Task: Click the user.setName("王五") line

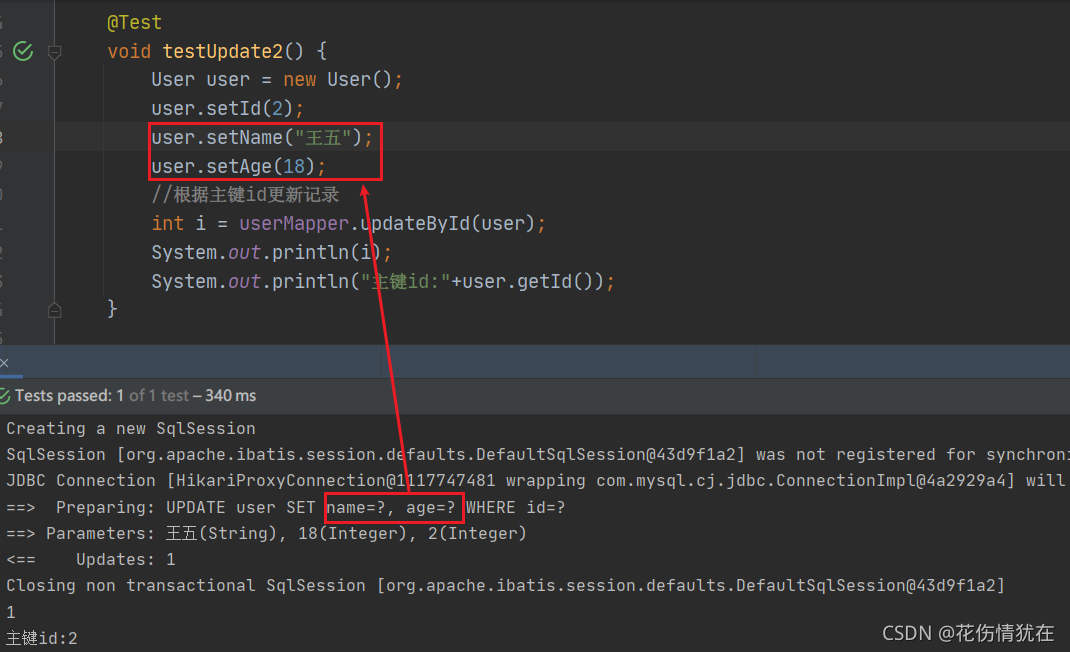Action: tap(262, 137)
